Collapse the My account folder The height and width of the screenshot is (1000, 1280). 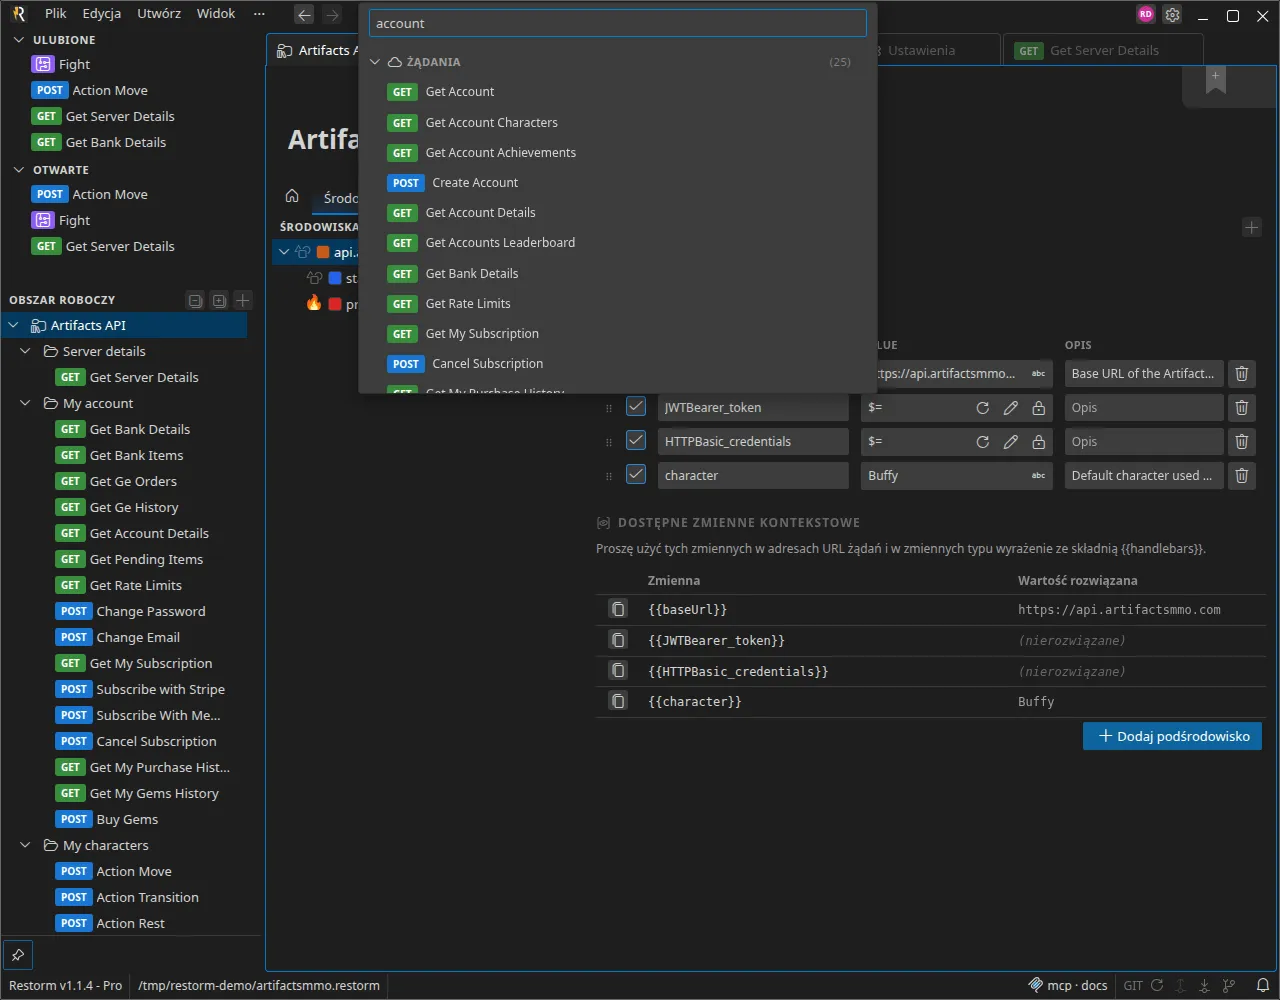[x=26, y=403]
